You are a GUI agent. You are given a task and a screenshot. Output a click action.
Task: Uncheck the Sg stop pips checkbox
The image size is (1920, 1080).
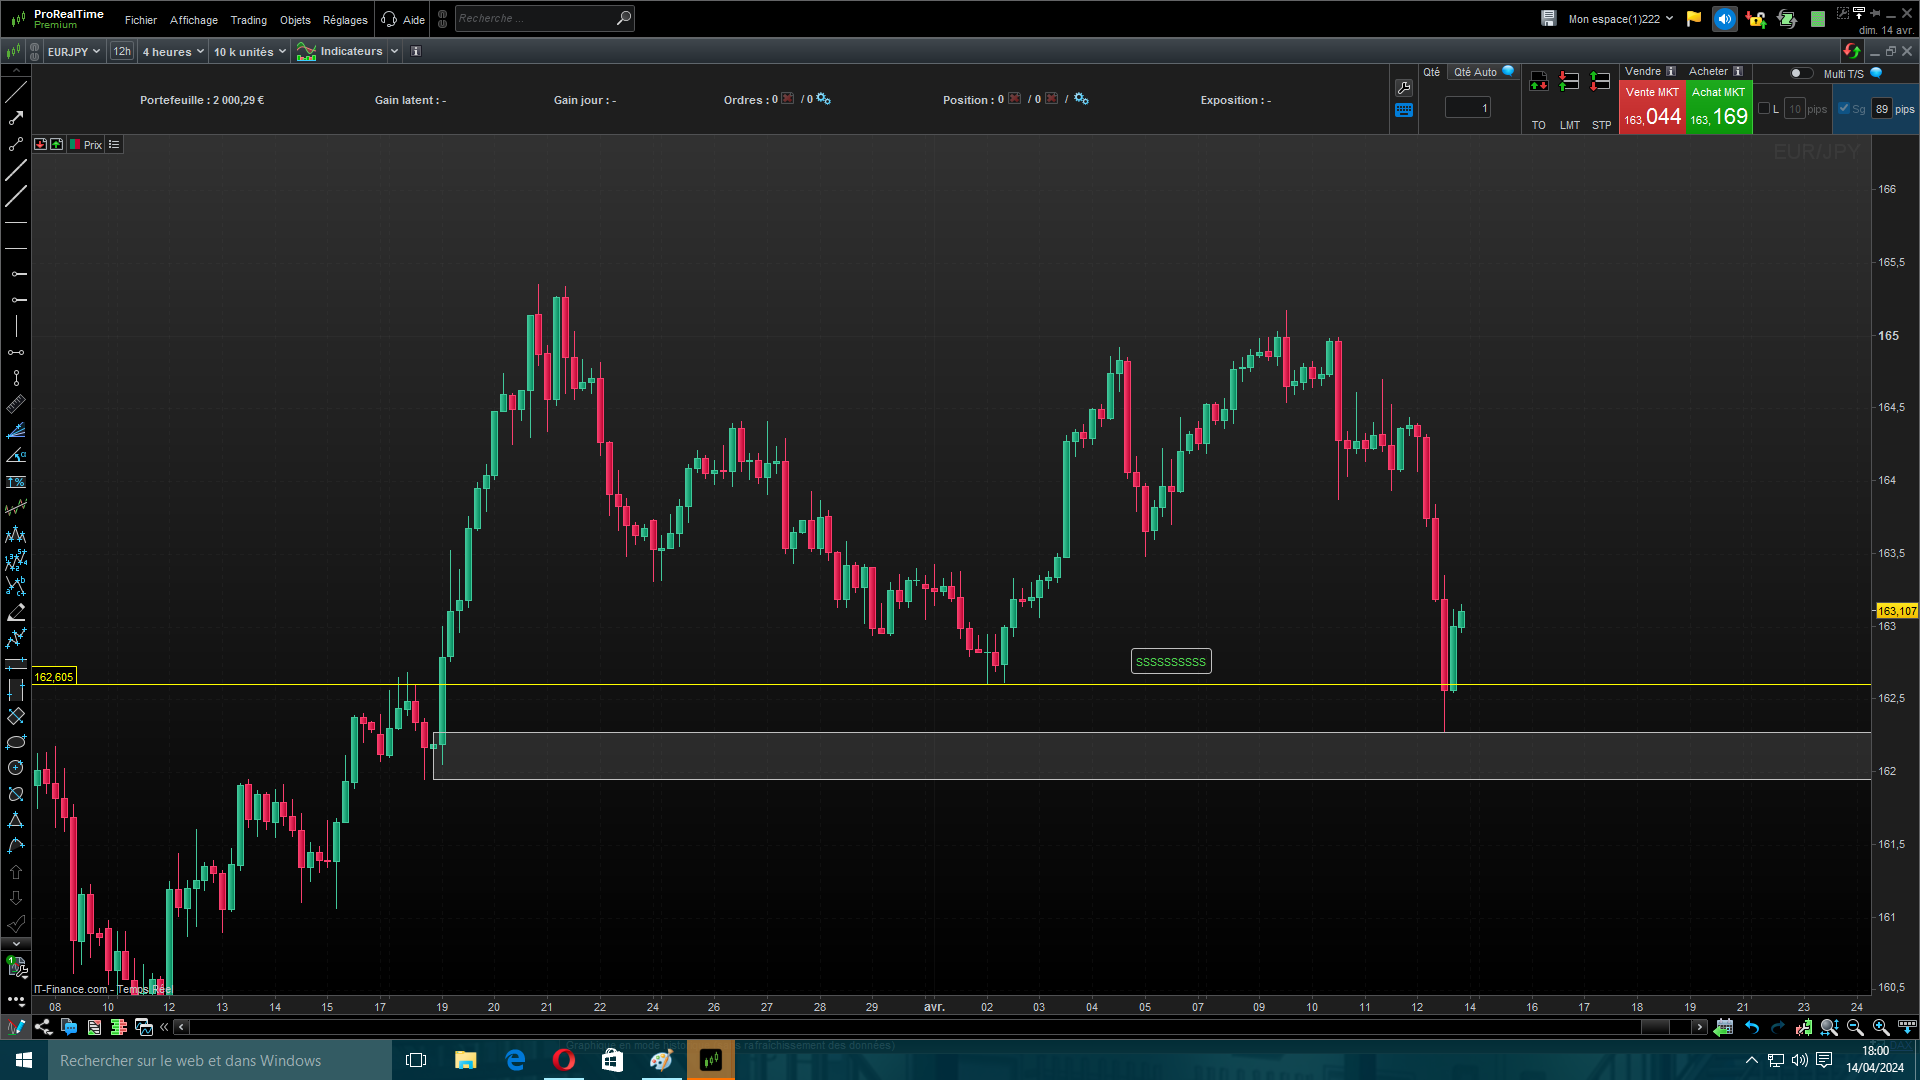[1844, 109]
